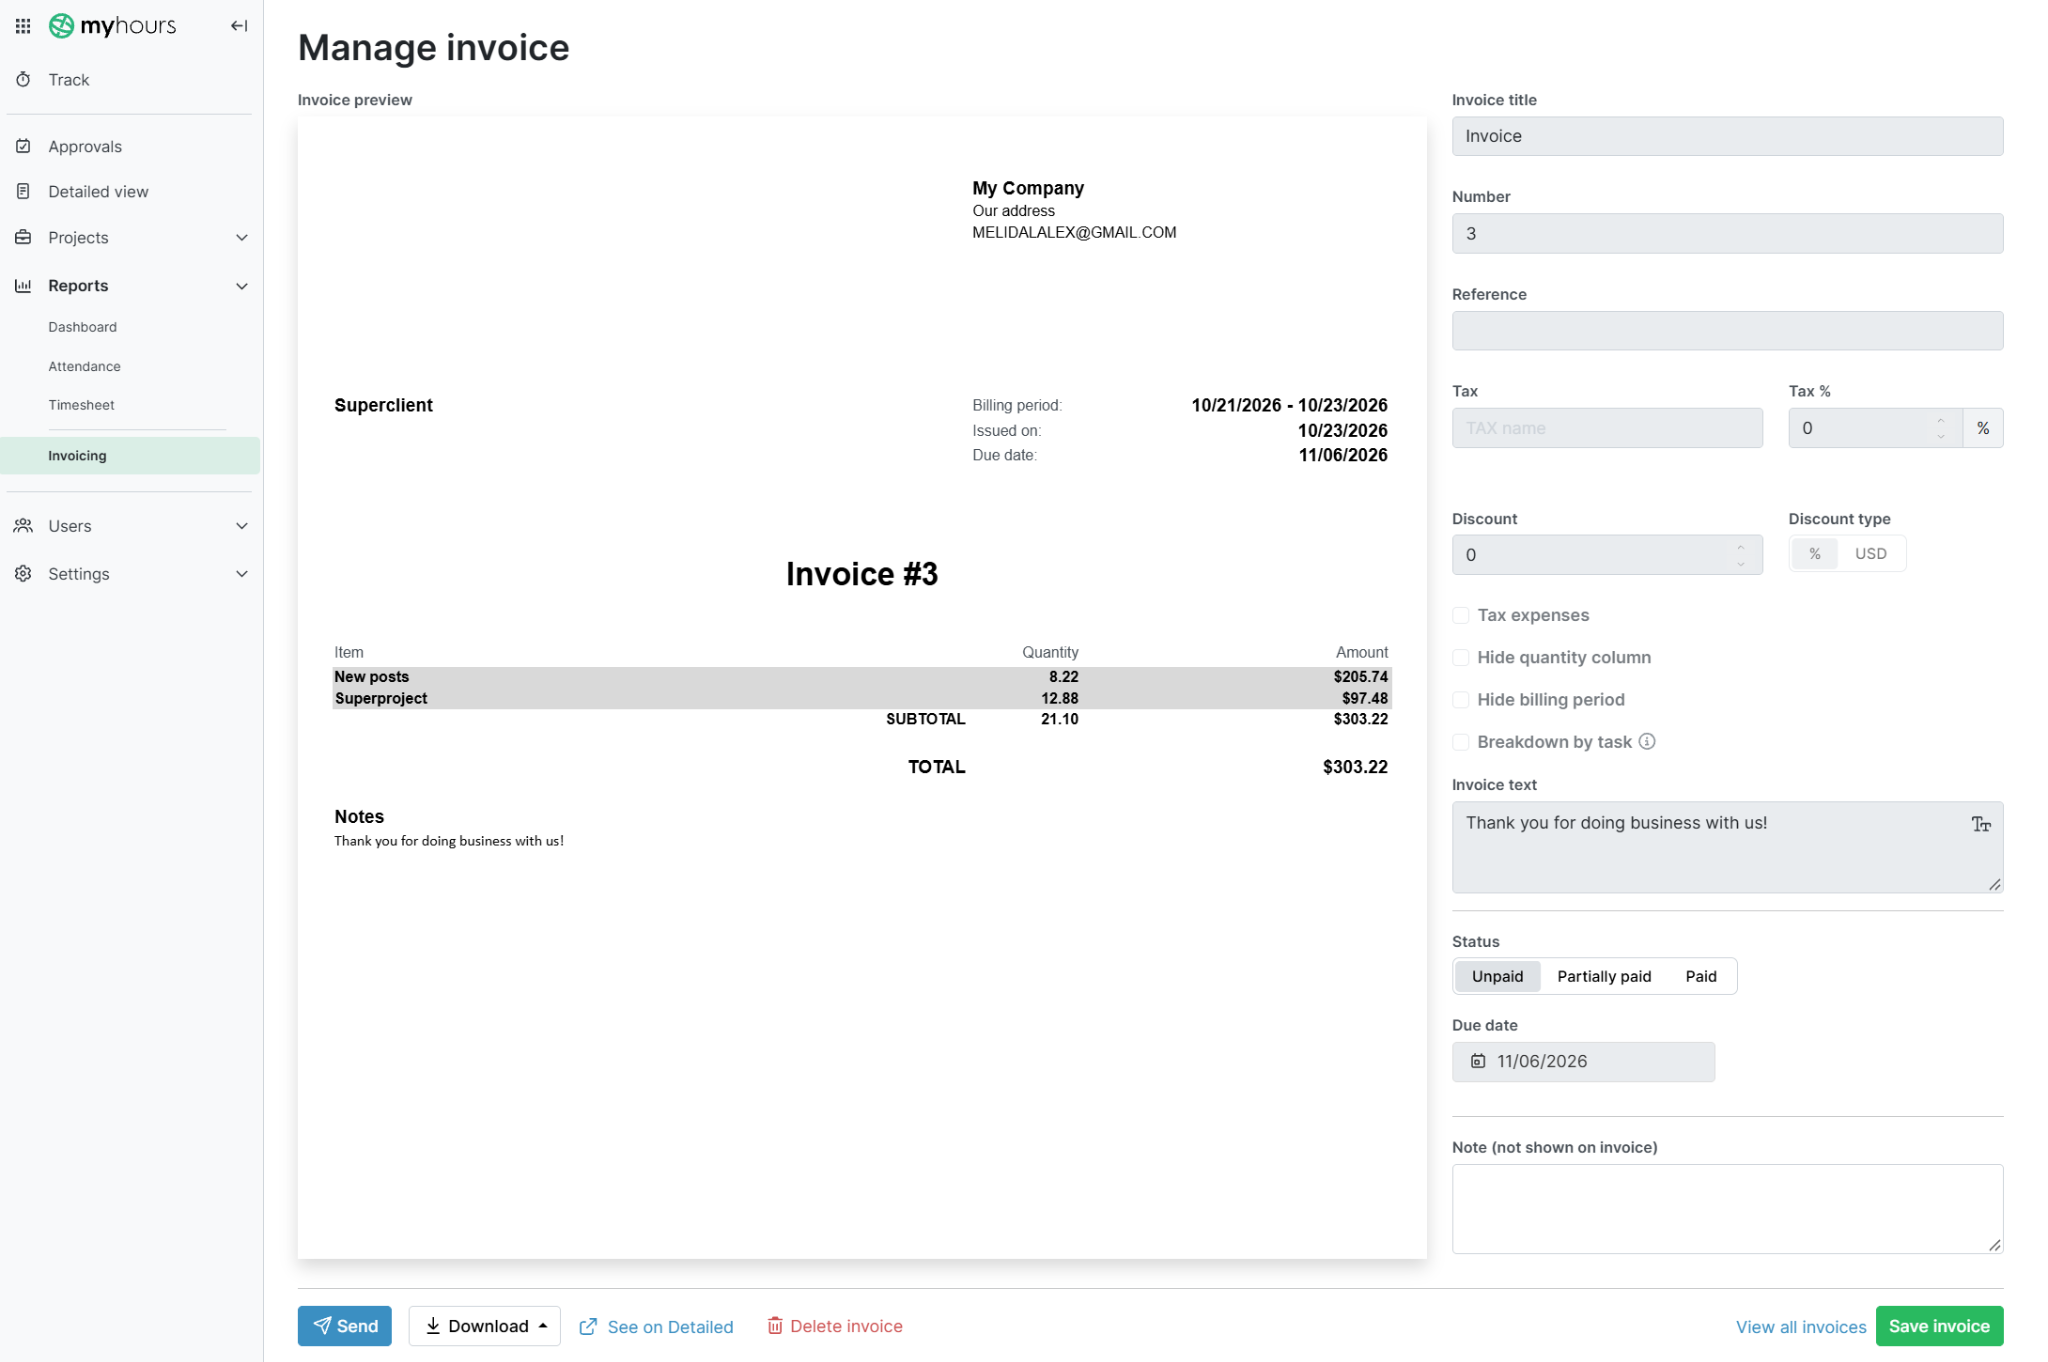Expand the Users menu chevron
The height and width of the screenshot is (1362, 2048).
coord(242,526)
